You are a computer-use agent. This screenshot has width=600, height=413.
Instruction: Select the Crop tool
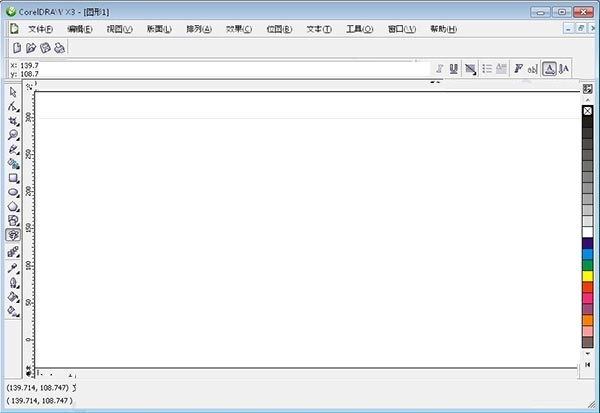(14, 120)
